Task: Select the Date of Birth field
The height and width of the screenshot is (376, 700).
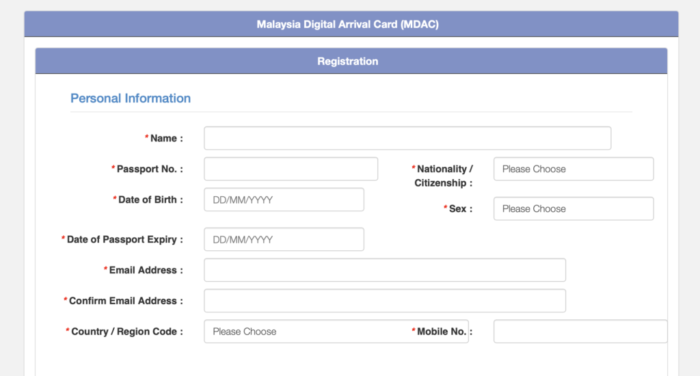Action: [284, 200]
